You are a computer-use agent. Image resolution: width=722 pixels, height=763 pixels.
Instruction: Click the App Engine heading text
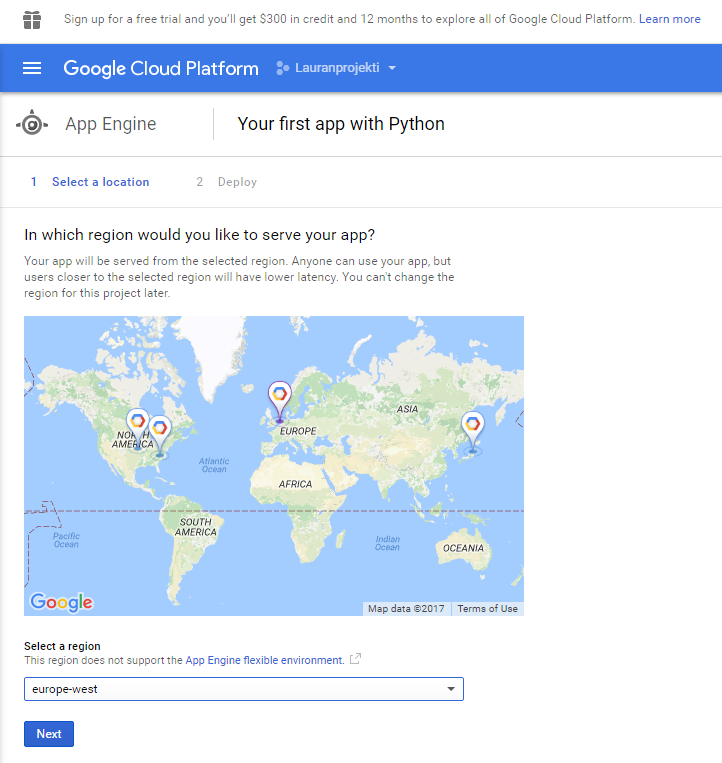pos(111,124)
